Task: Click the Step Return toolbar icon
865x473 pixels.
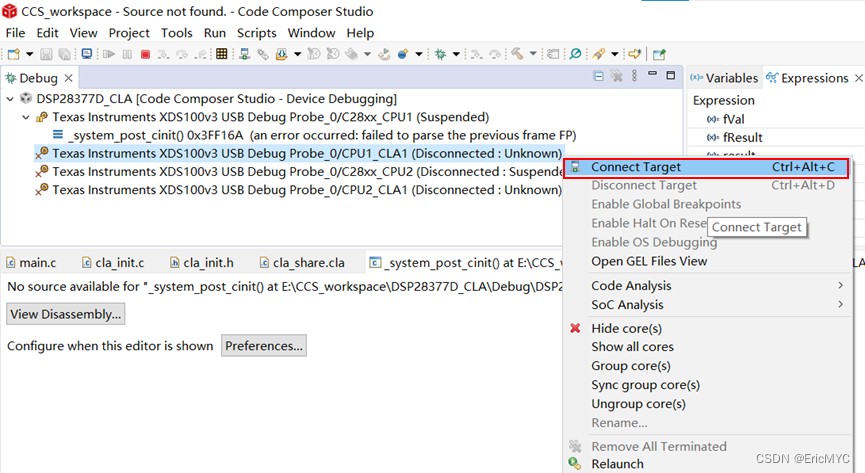Action: point(200,54)
